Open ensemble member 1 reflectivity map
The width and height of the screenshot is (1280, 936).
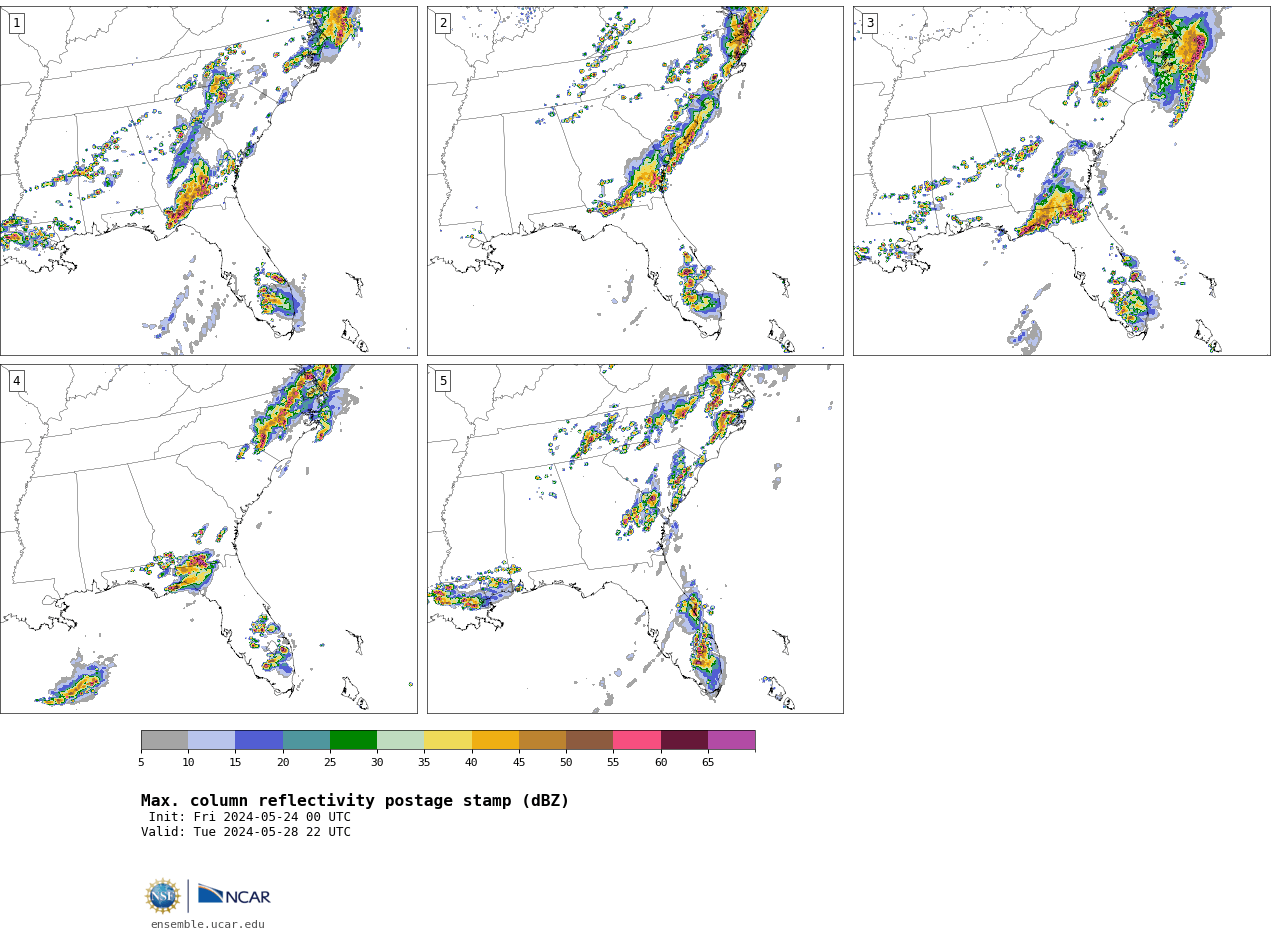tap(208, 181)
